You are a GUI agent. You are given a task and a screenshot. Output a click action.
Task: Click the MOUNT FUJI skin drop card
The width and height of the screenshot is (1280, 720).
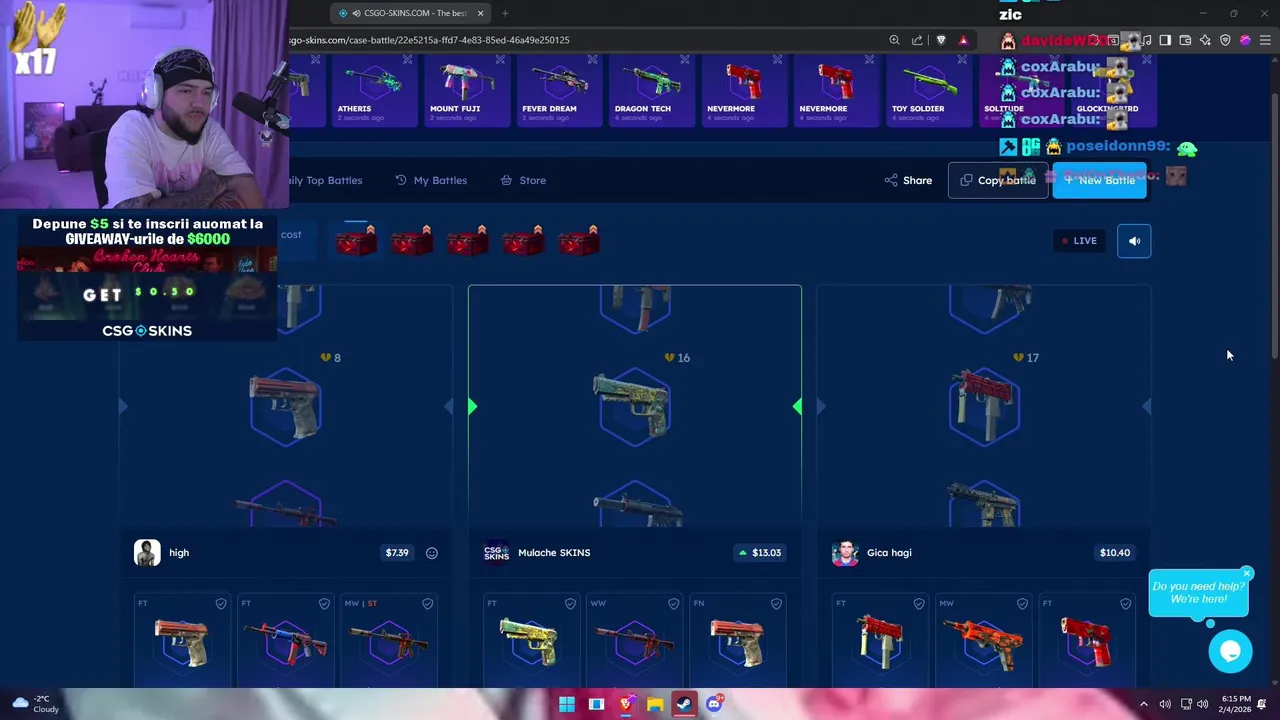click(466, 90)
